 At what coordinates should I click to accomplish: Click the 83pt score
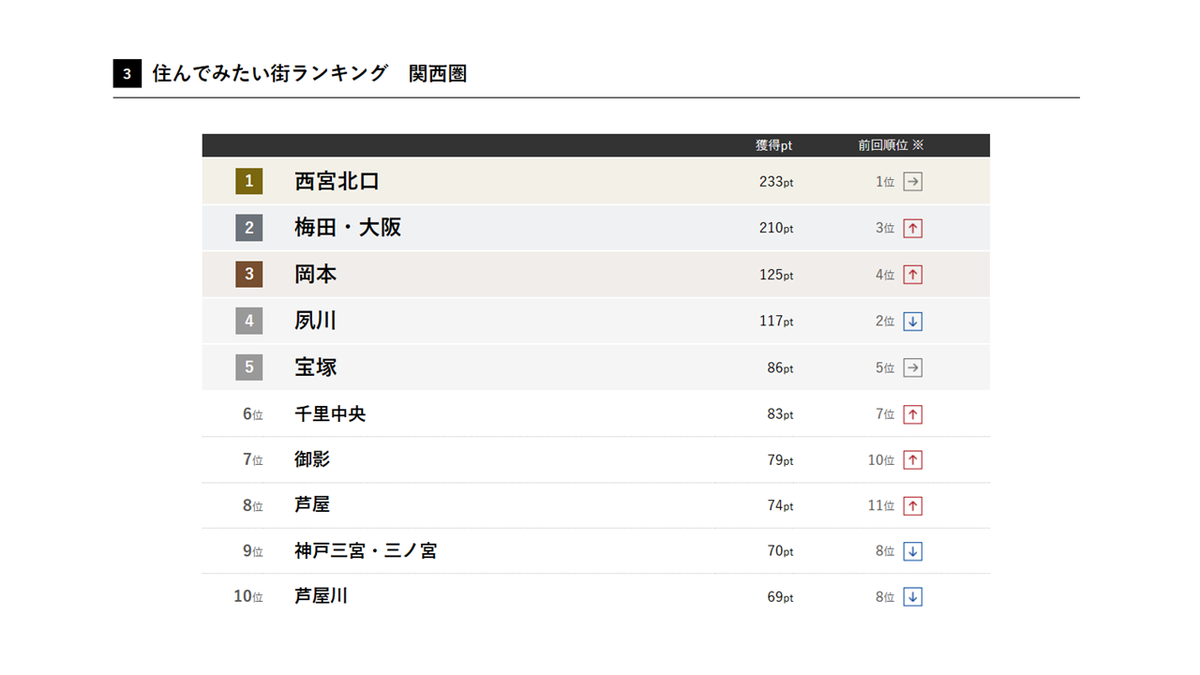780,414
